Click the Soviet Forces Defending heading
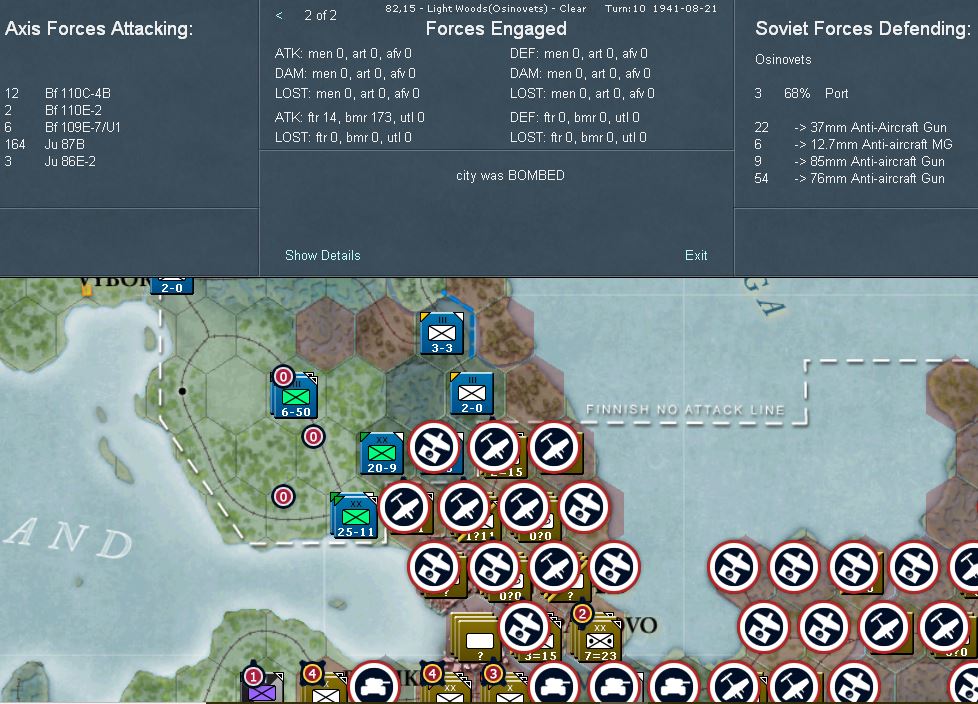 [863, 29]
